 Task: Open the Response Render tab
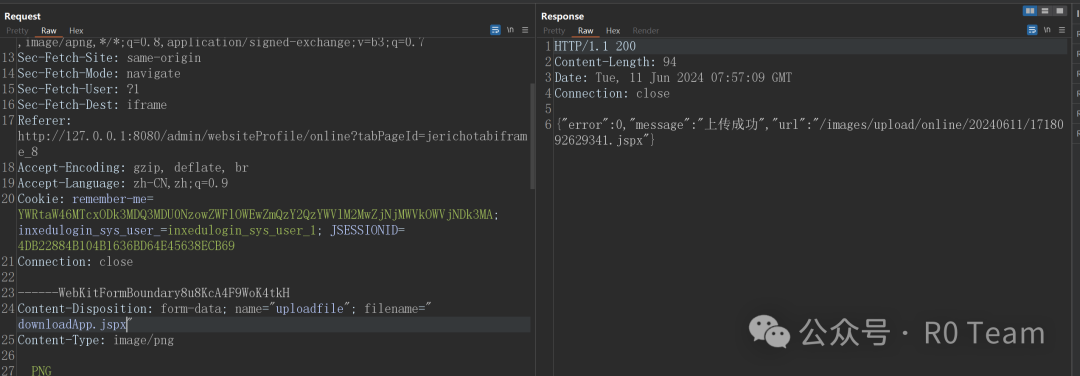645,31
